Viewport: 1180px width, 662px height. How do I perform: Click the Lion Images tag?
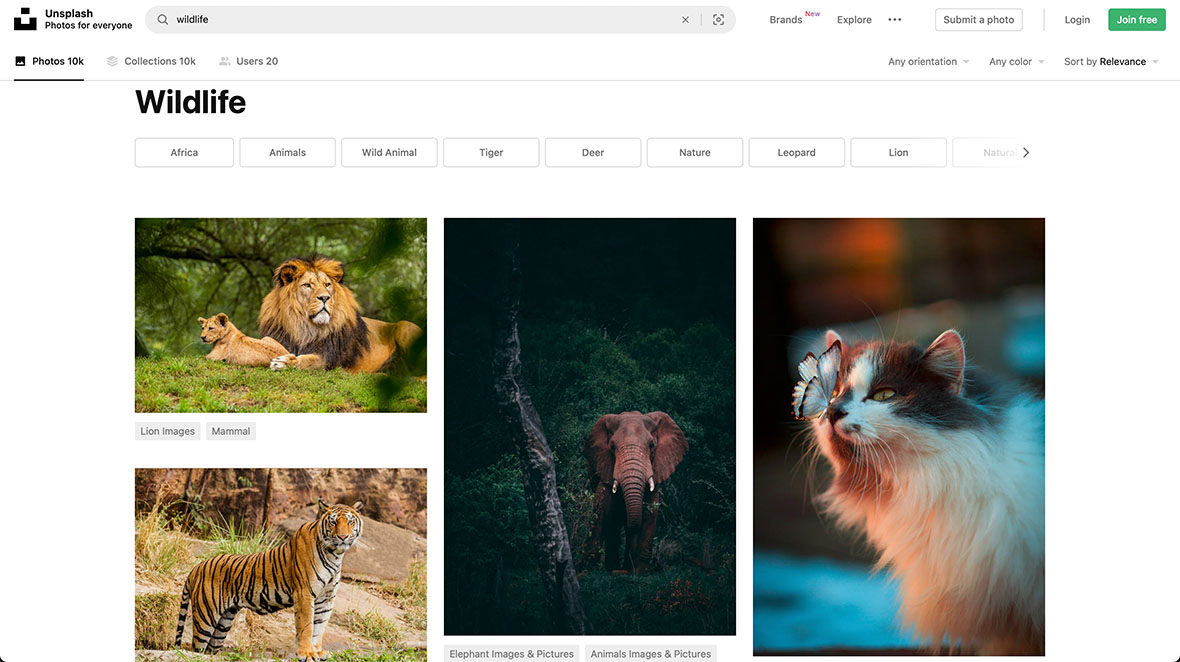[x=167, y=431]
